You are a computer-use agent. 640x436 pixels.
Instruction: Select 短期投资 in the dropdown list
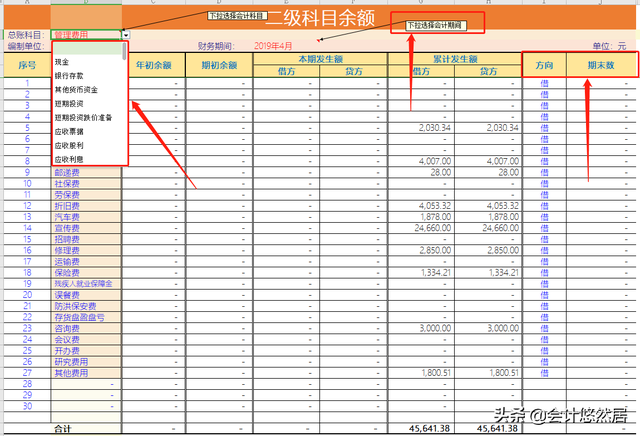[69, 104]
